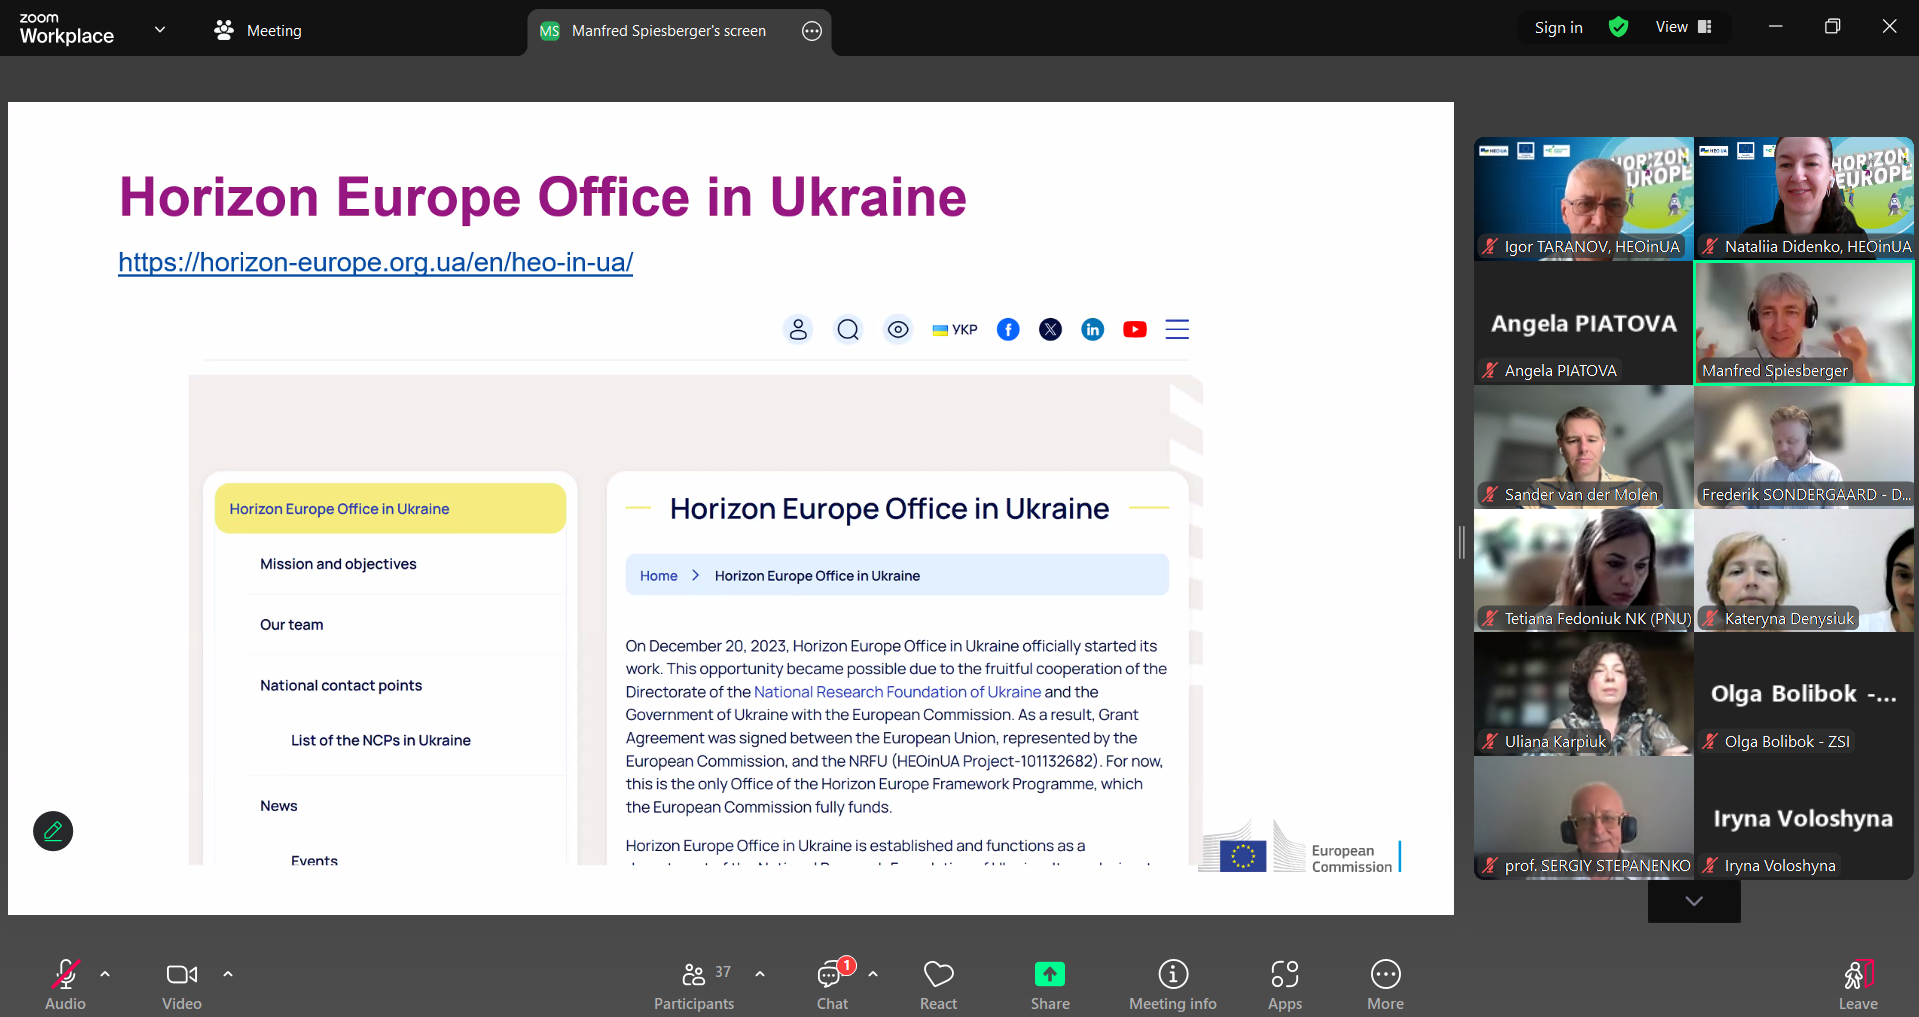Select prof. SERGIY STEPANENKO video tile
This screenshot has width=1919, height=1017.
coord(1584,818)
